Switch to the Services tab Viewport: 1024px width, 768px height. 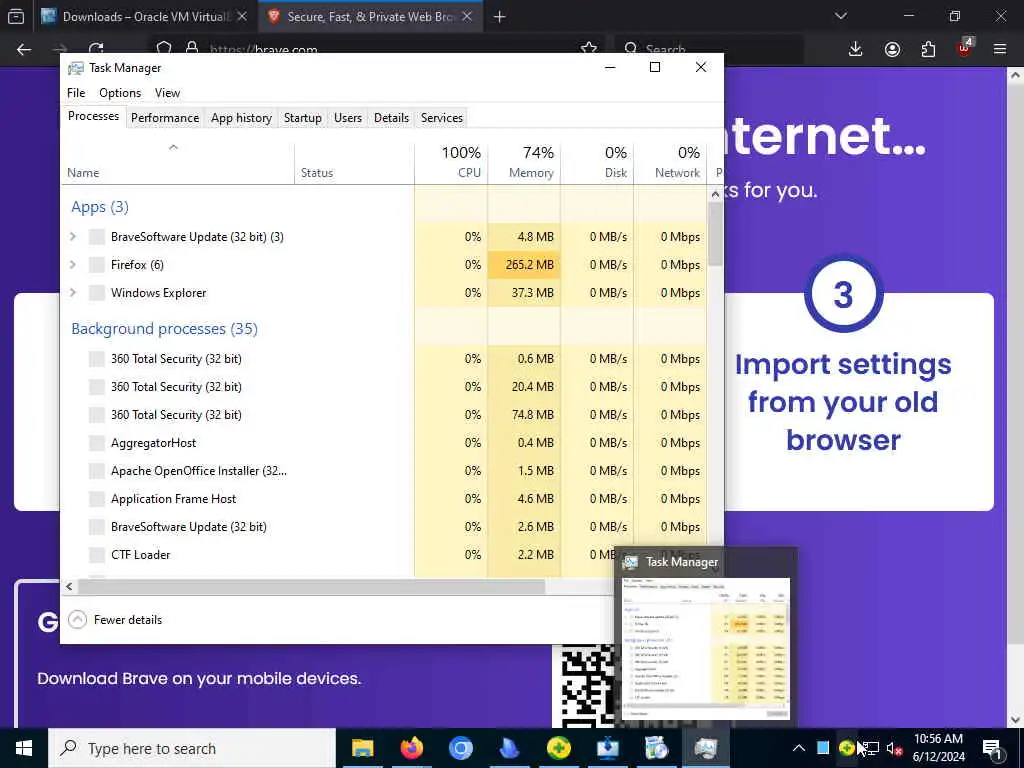(441, 118)
